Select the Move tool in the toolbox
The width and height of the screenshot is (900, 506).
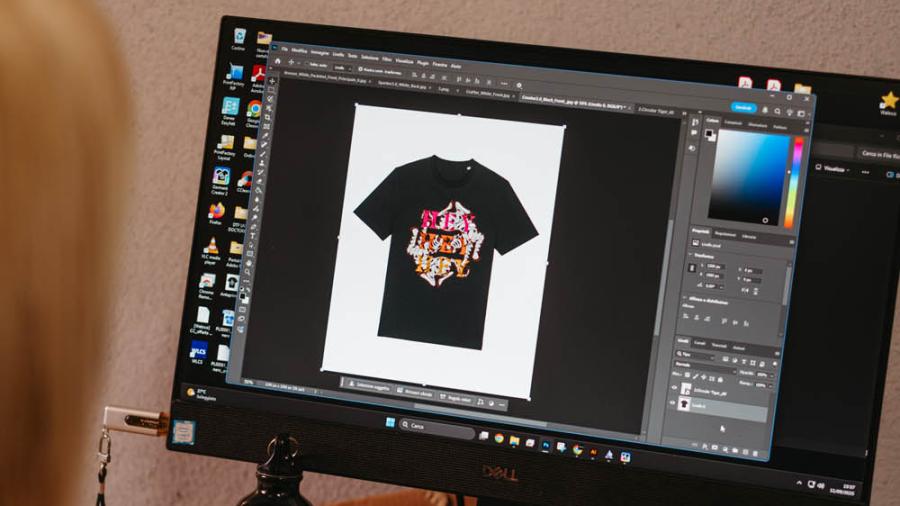272,81
